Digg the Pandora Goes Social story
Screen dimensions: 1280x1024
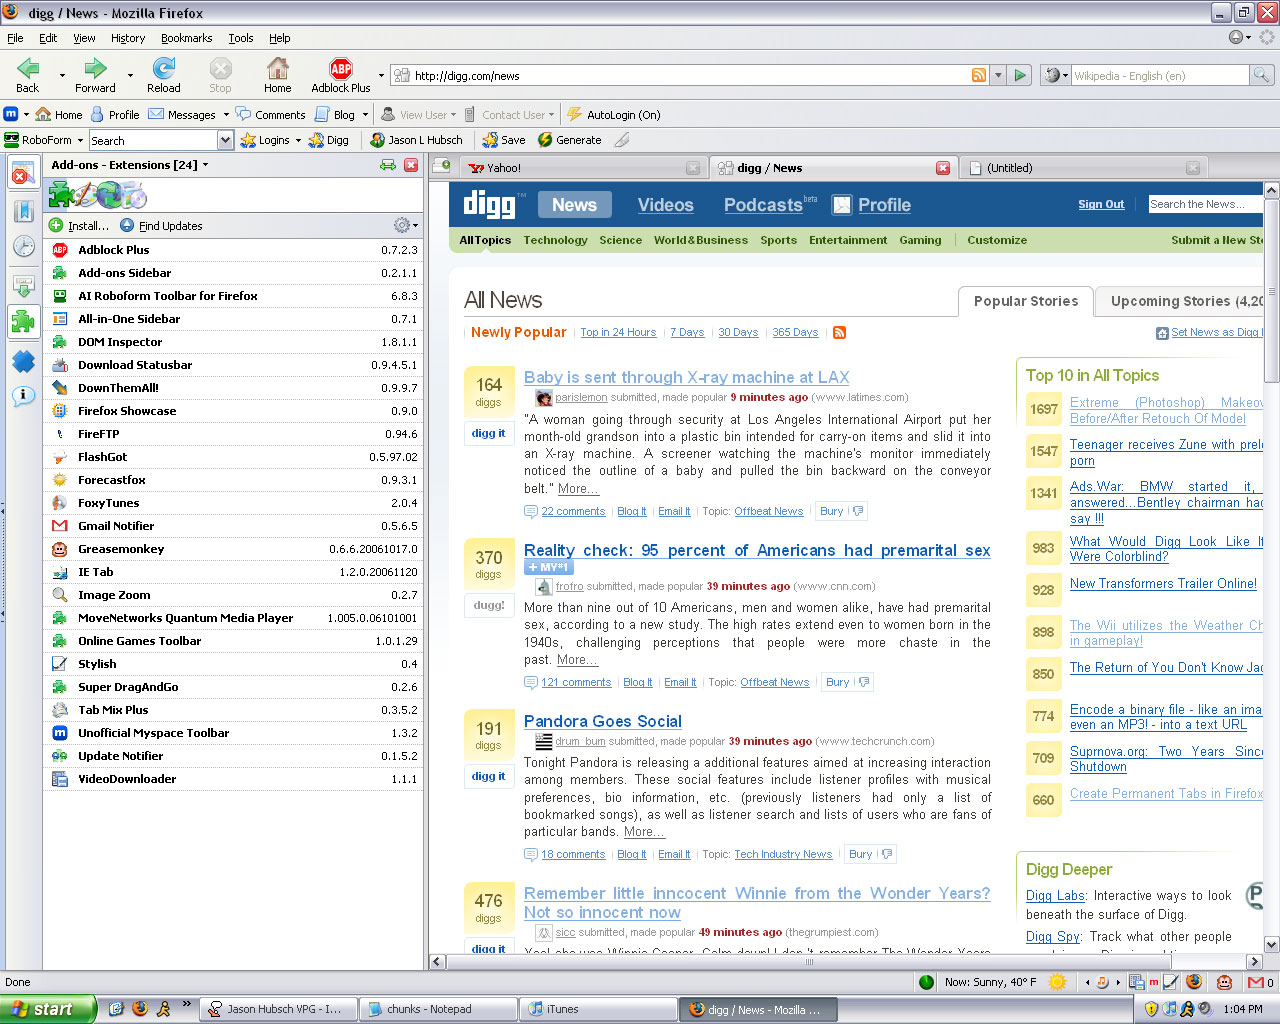488,776
